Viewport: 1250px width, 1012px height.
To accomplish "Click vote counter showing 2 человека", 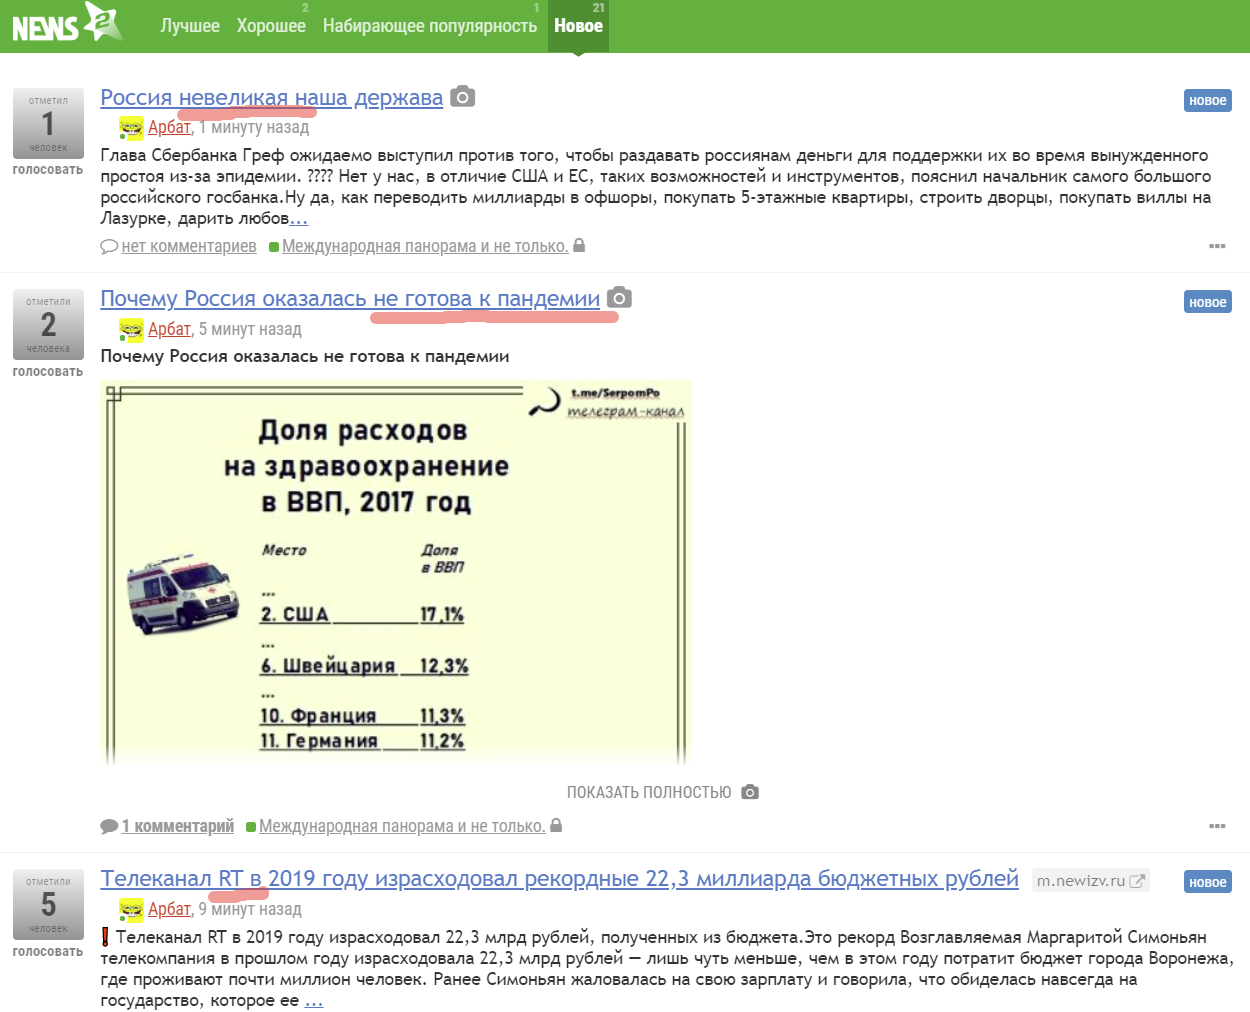I will point(48,325).
